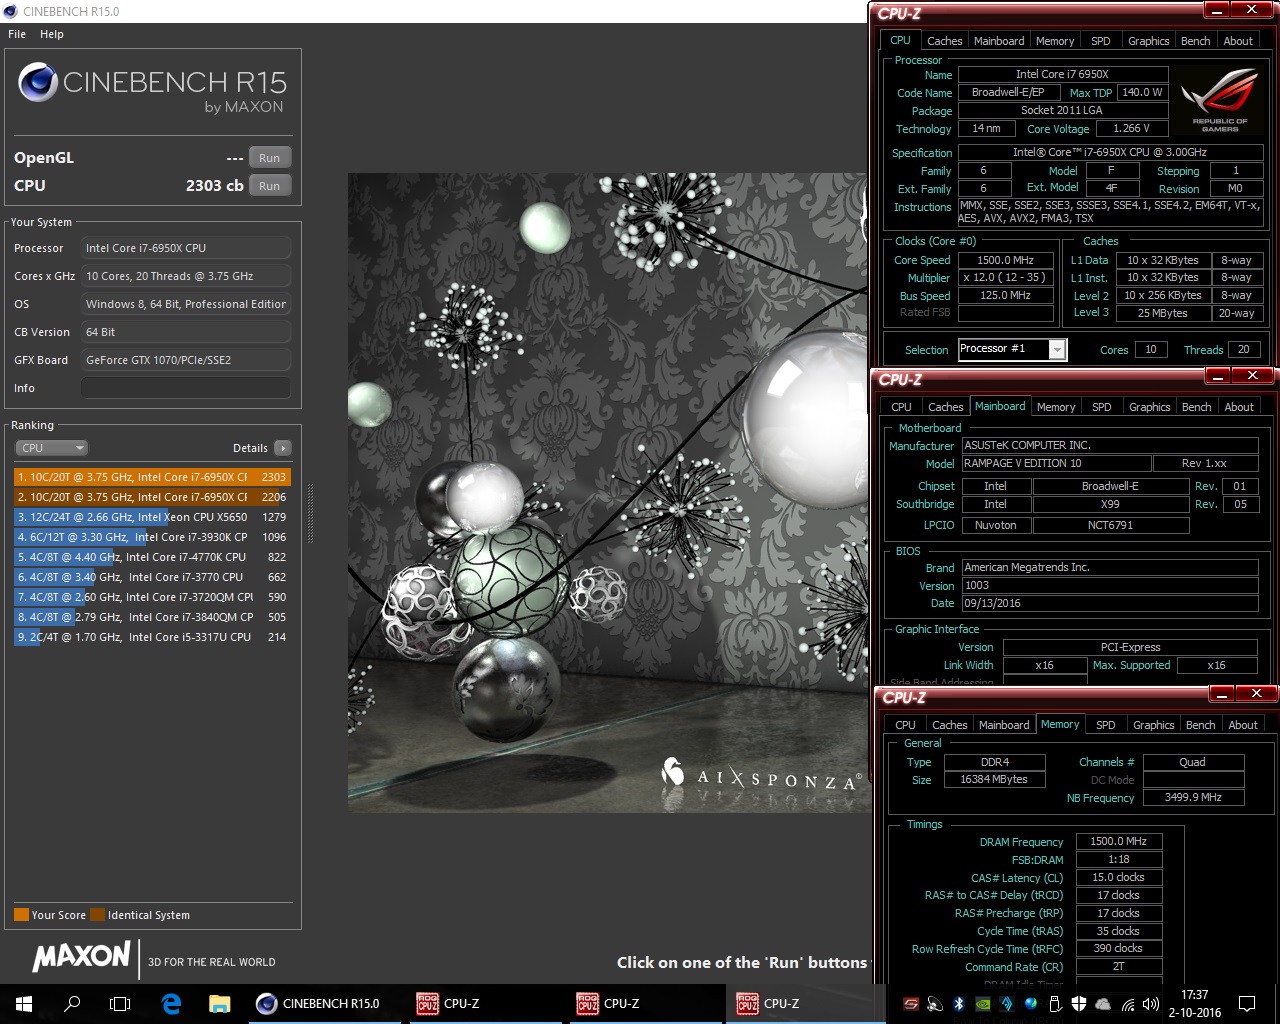Open the CPU ranking dropdown

[x=52, y=448]
